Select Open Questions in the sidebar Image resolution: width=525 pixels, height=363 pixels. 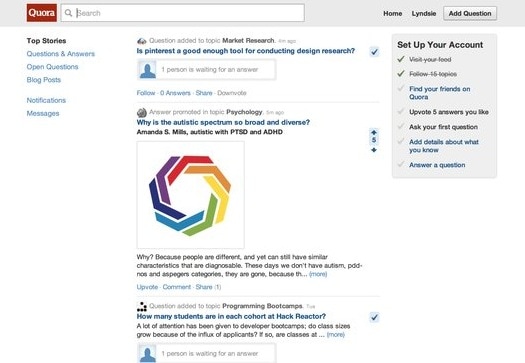tap(52, 67)
